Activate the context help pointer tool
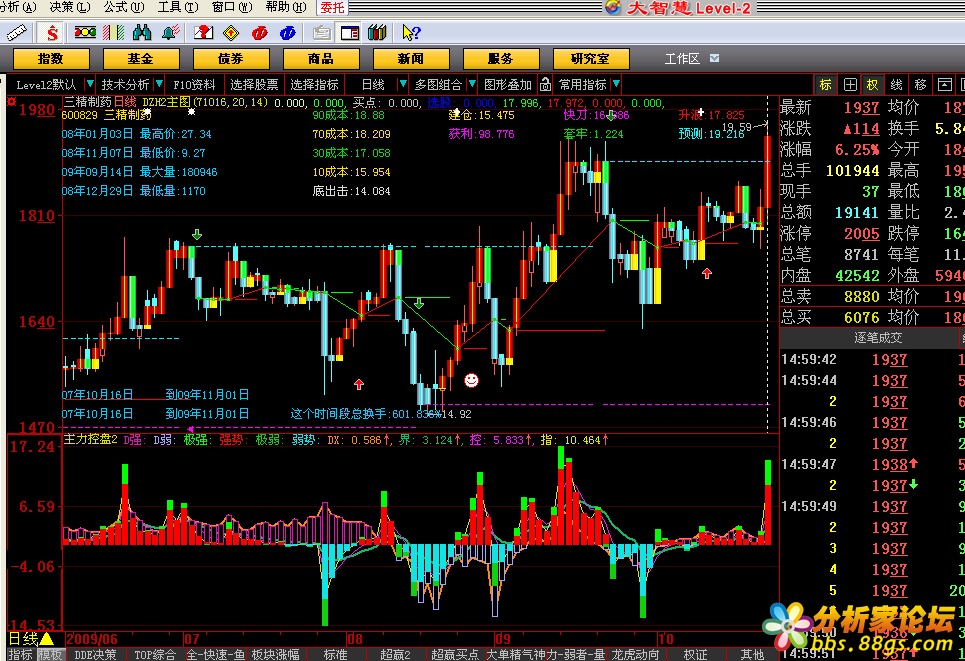Viewport: 965px width, 661px height. [410, 33]
